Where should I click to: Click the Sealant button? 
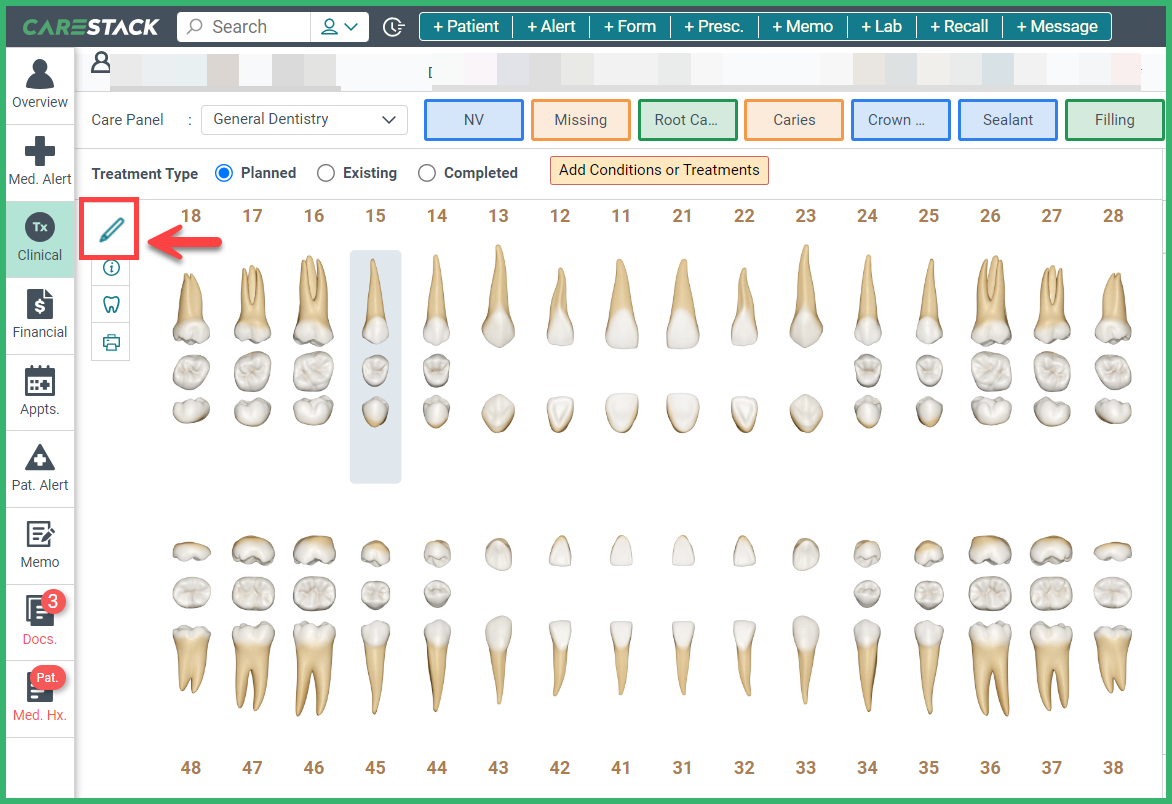pos(1008,120)
